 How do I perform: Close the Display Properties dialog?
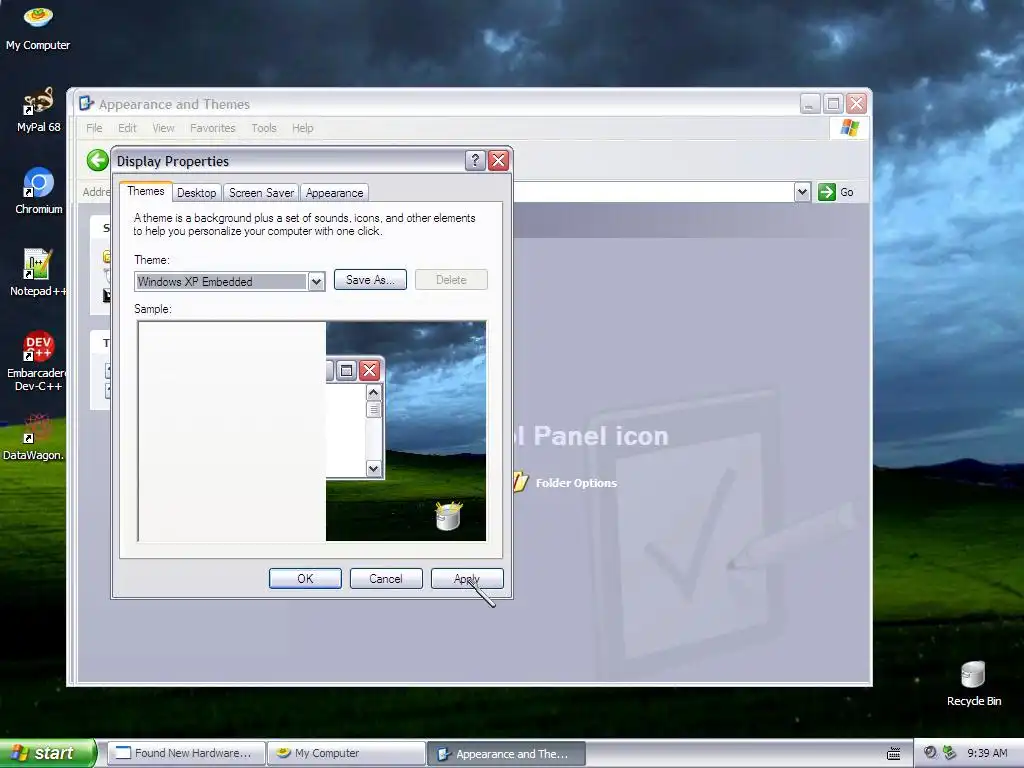click(x=498, y=161)
